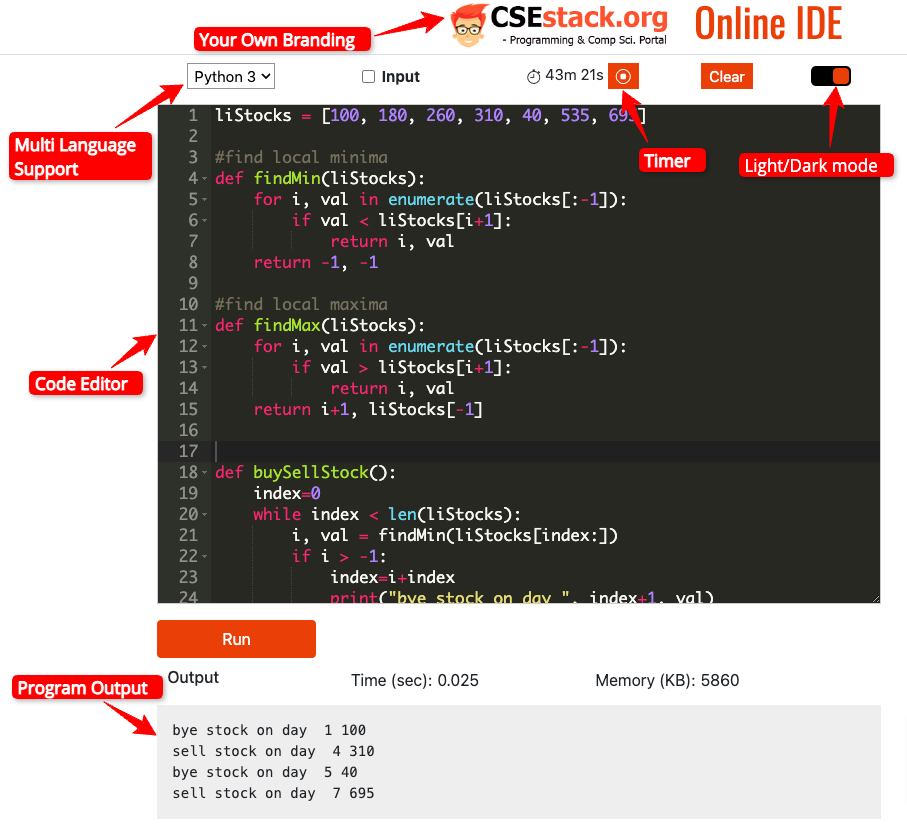Collapse the fold arrow at line 20
This screenshot has height=831, width=907.
(x=205, y=514)
